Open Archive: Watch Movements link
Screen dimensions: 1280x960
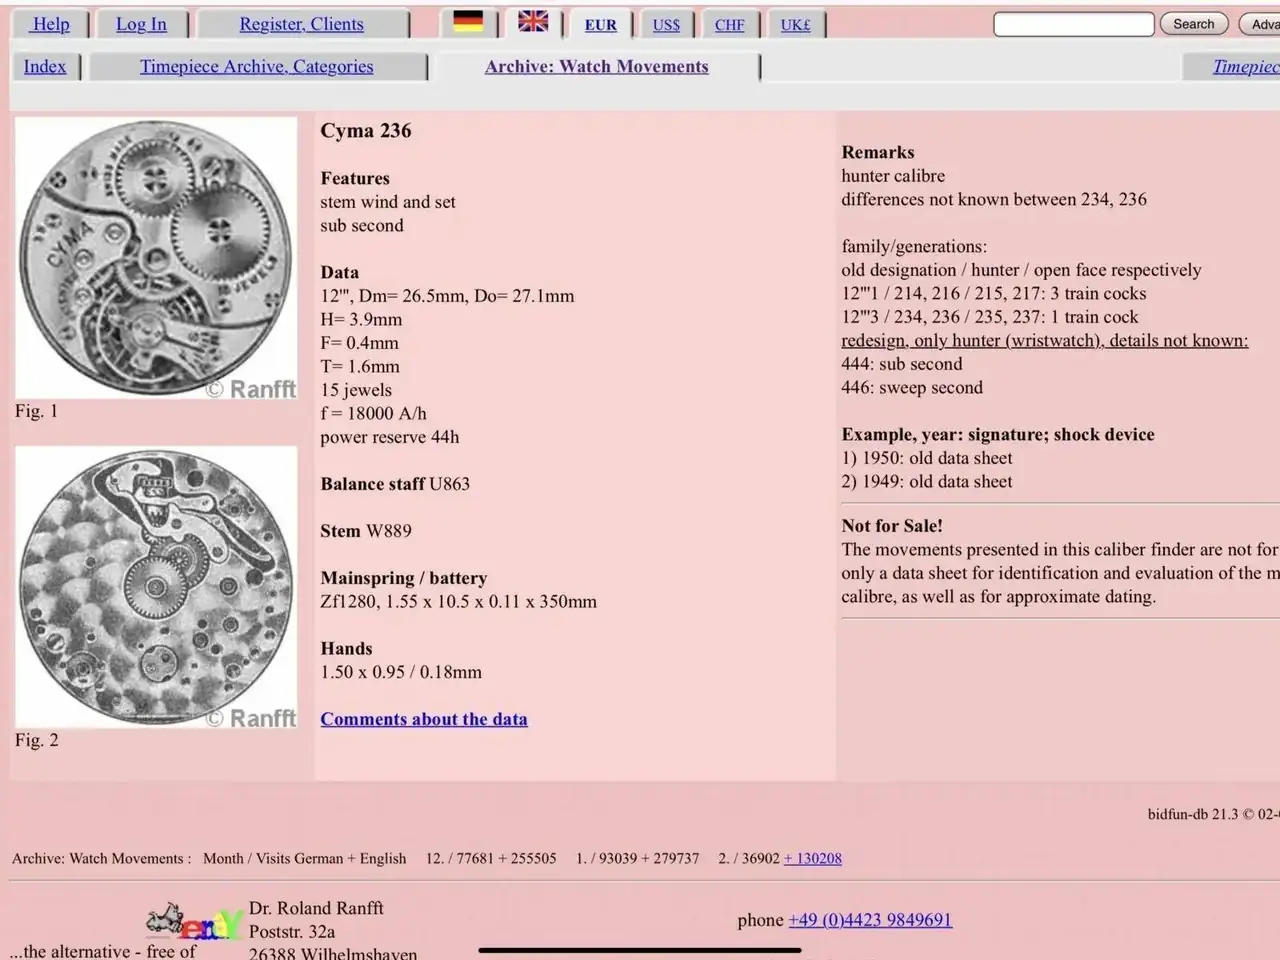tap(596, 67)
